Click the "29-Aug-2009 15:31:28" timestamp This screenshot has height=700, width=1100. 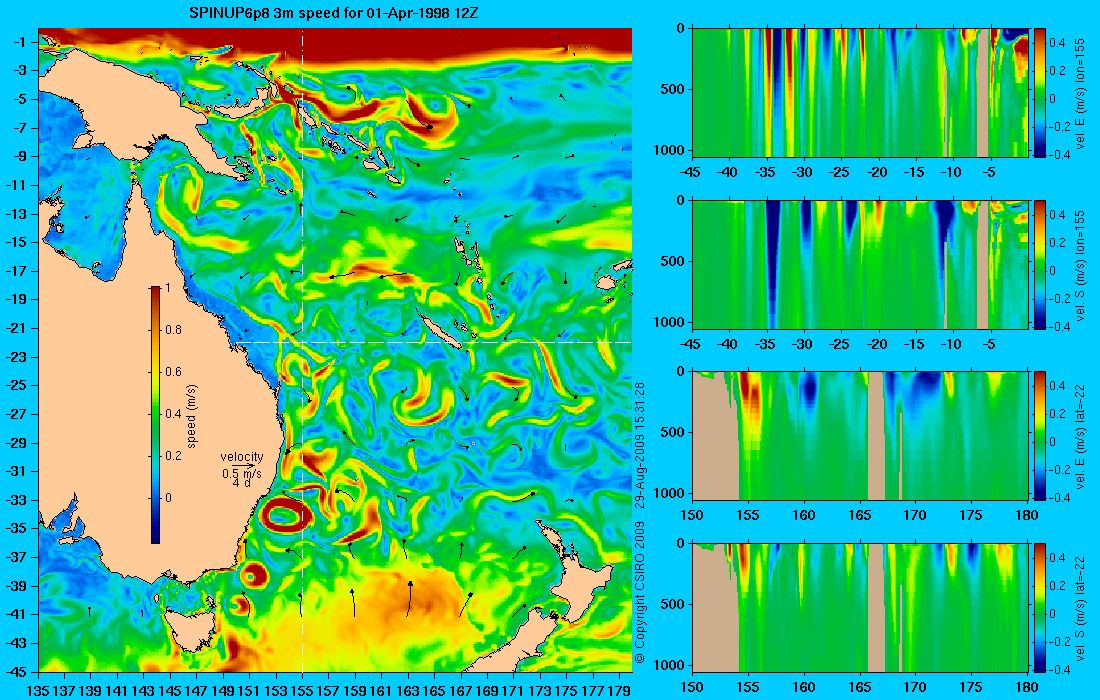coord(639,445)
